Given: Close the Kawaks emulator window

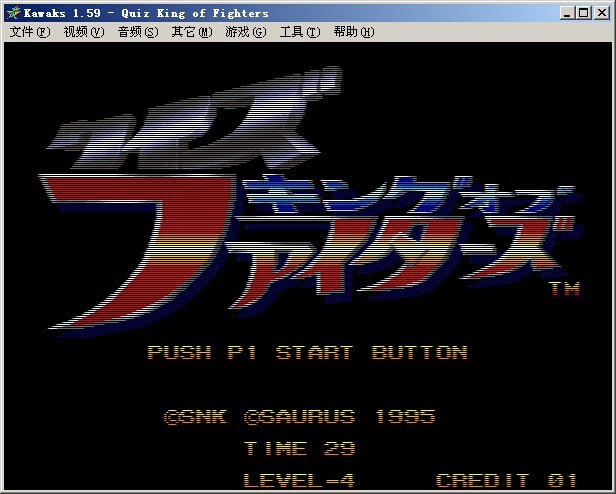Looking at the screenshot, I should pyautogui.click(x=602, y=13).
